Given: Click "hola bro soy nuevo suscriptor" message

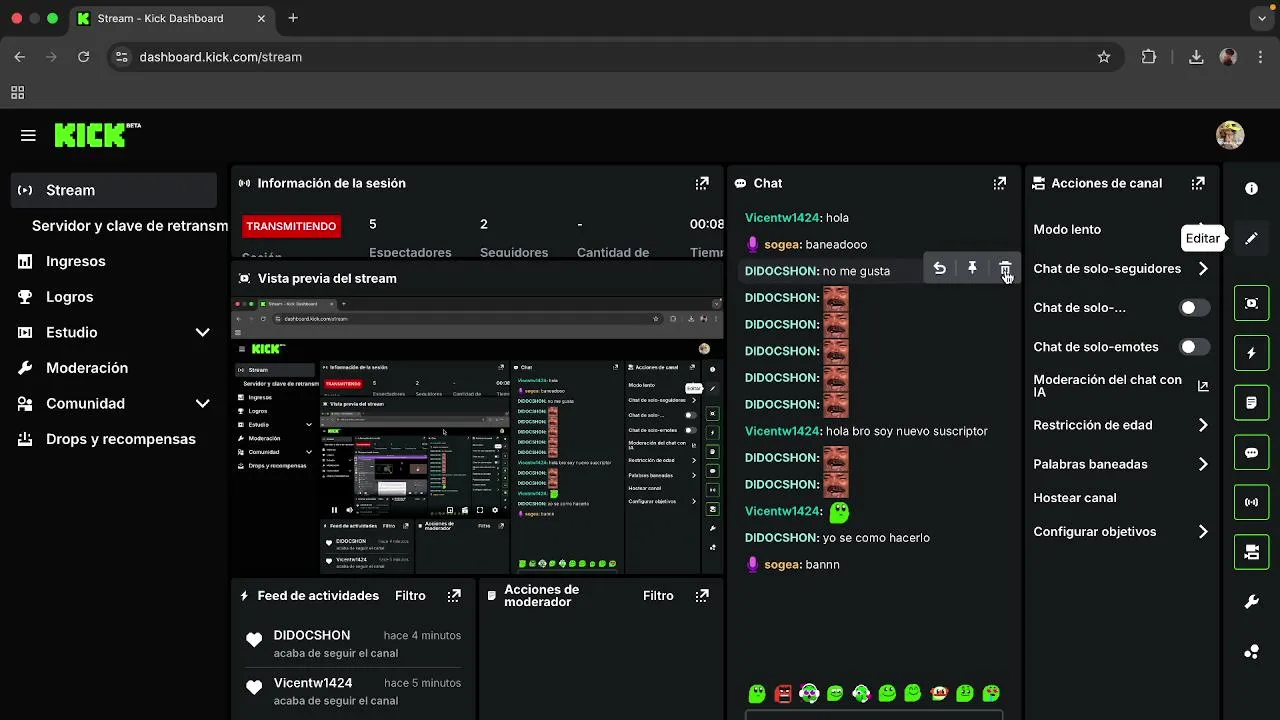Looking at the screenshot, I should click(x=907, y=431).
